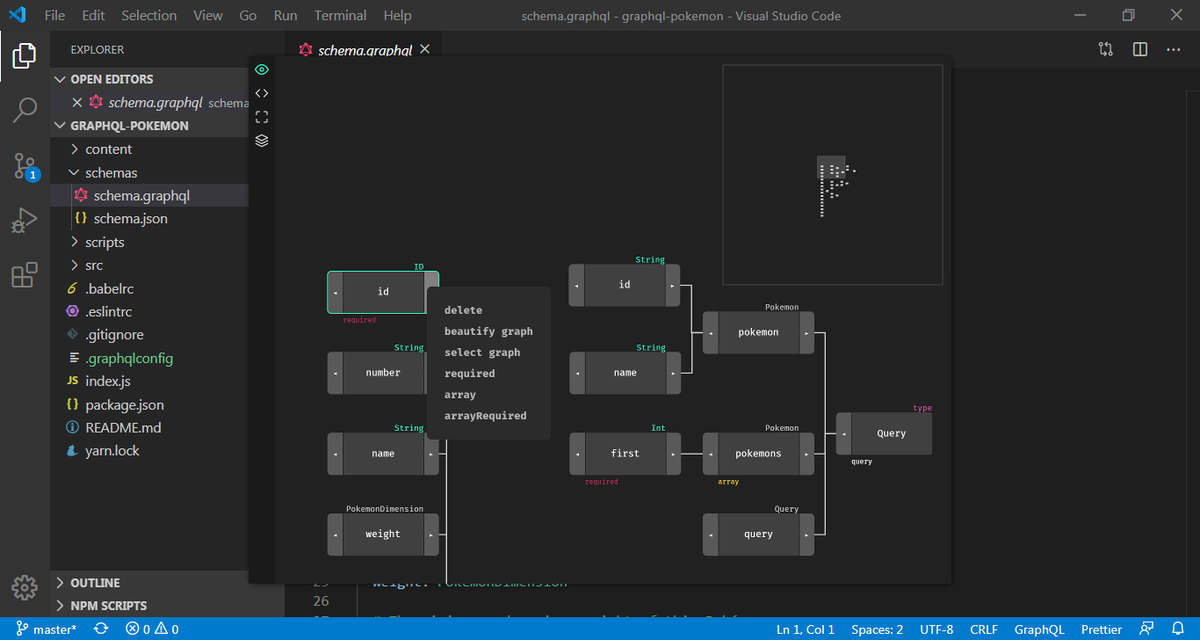Close the schema.graphql tab

(424, 49)
